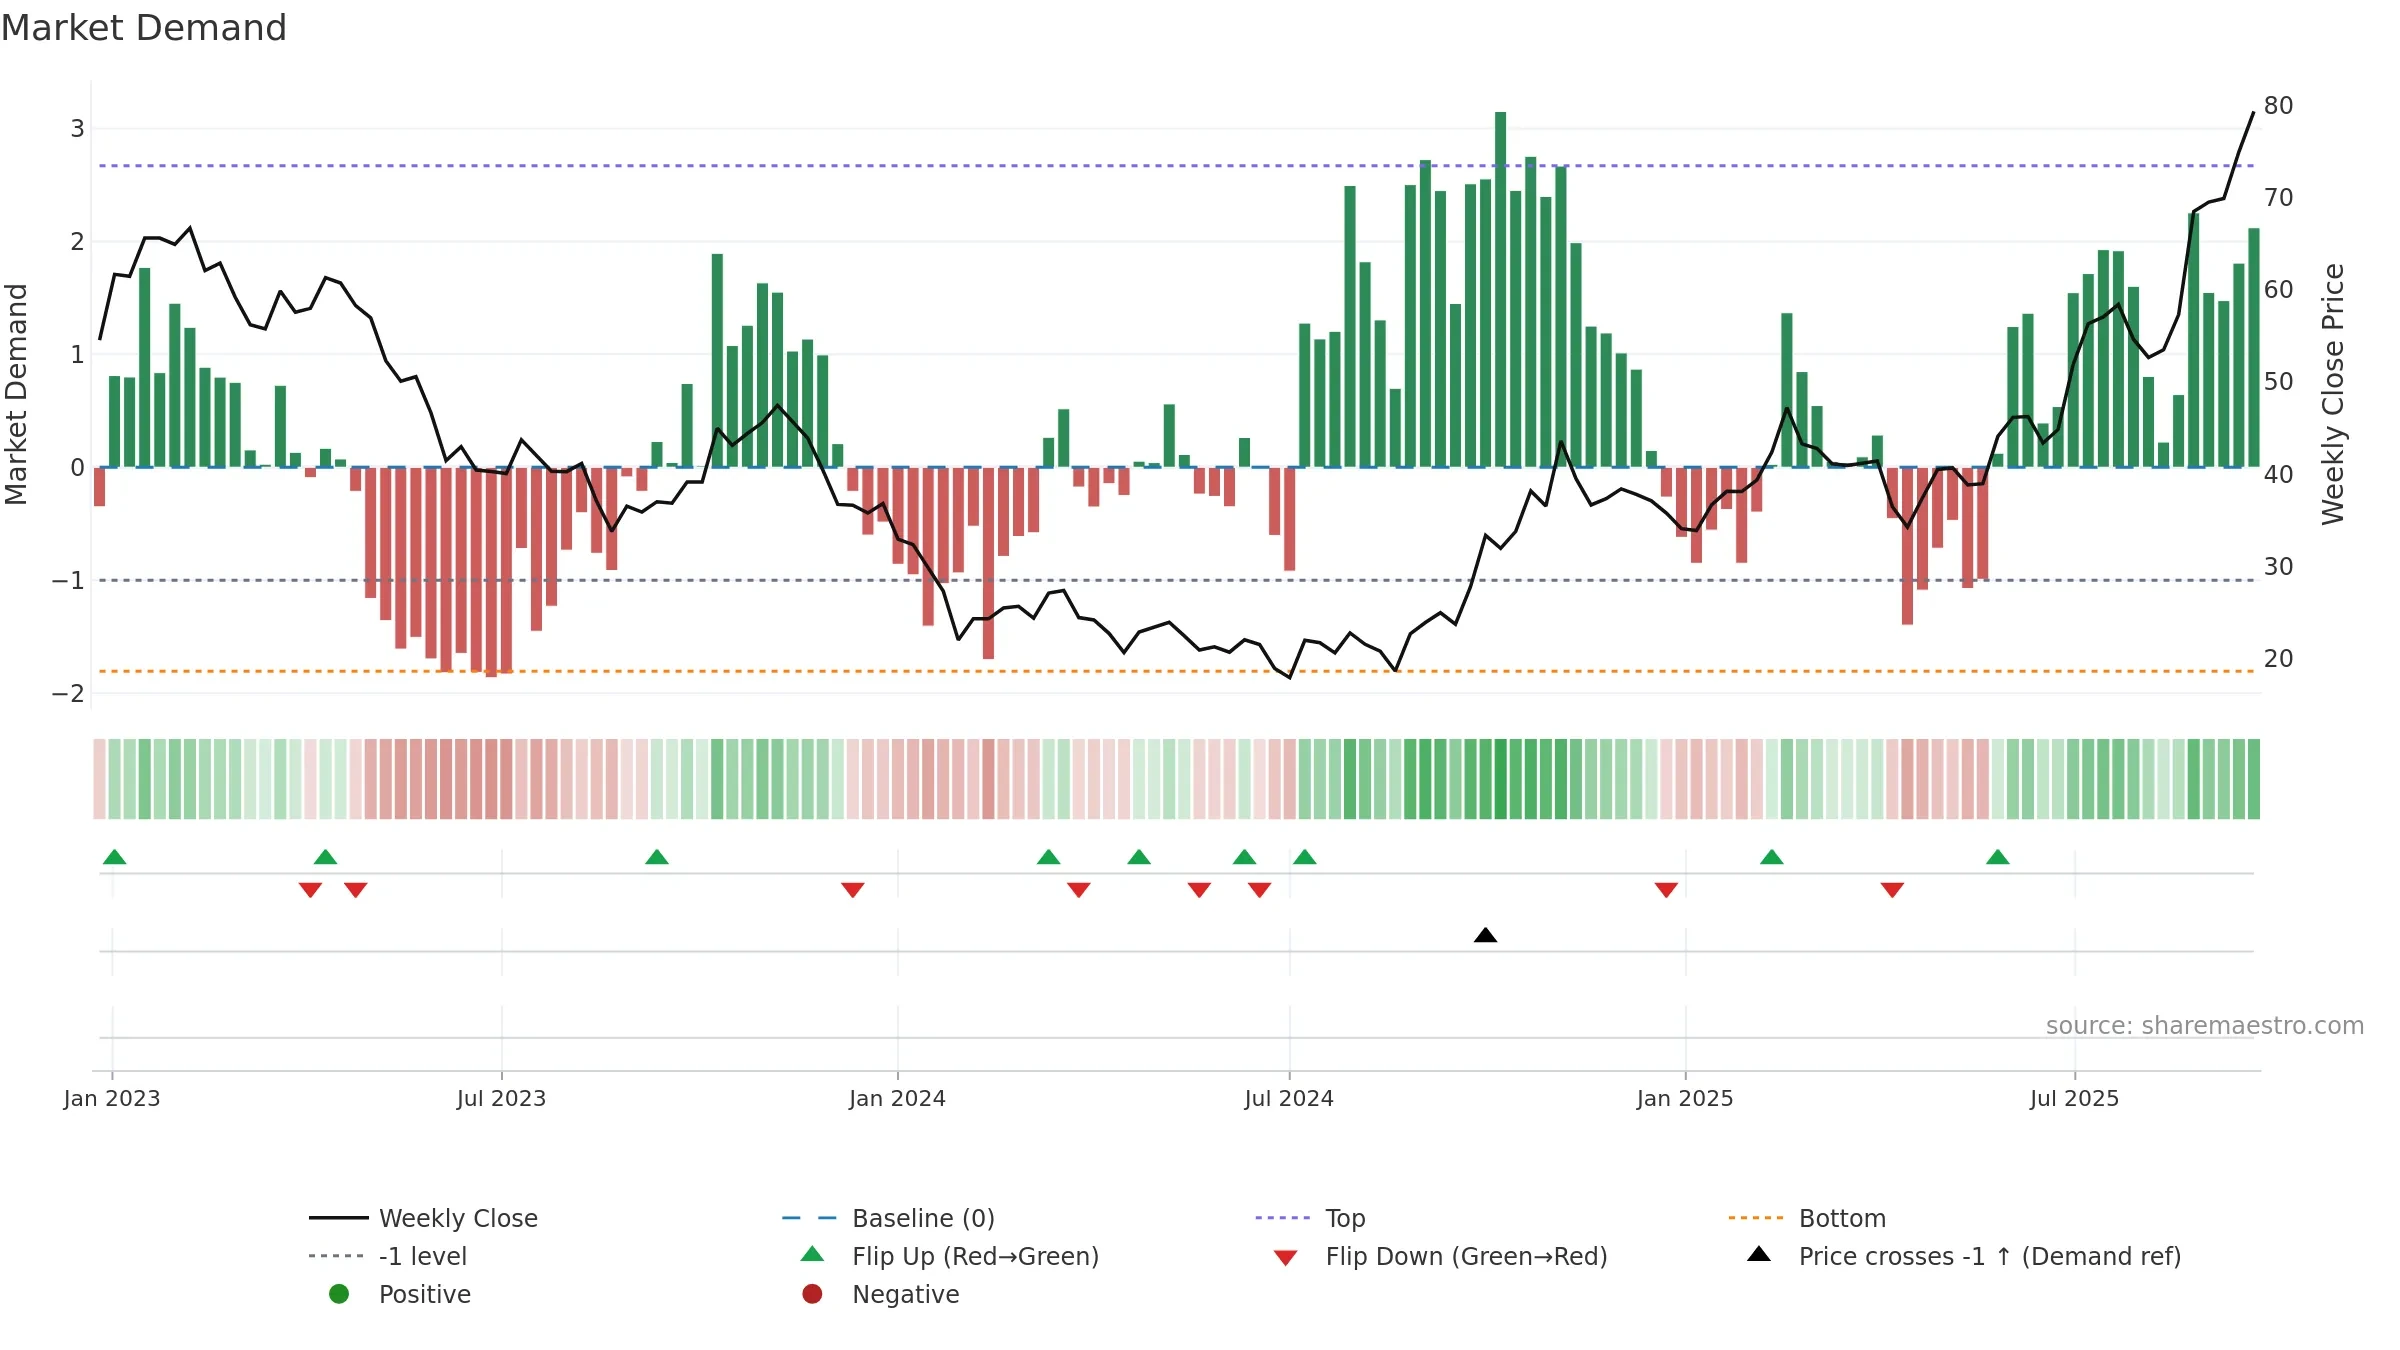Screen dimensions: 2400x1350
Task: Click the Flip Up green triangle legend icon
Action: point(813,1254)
